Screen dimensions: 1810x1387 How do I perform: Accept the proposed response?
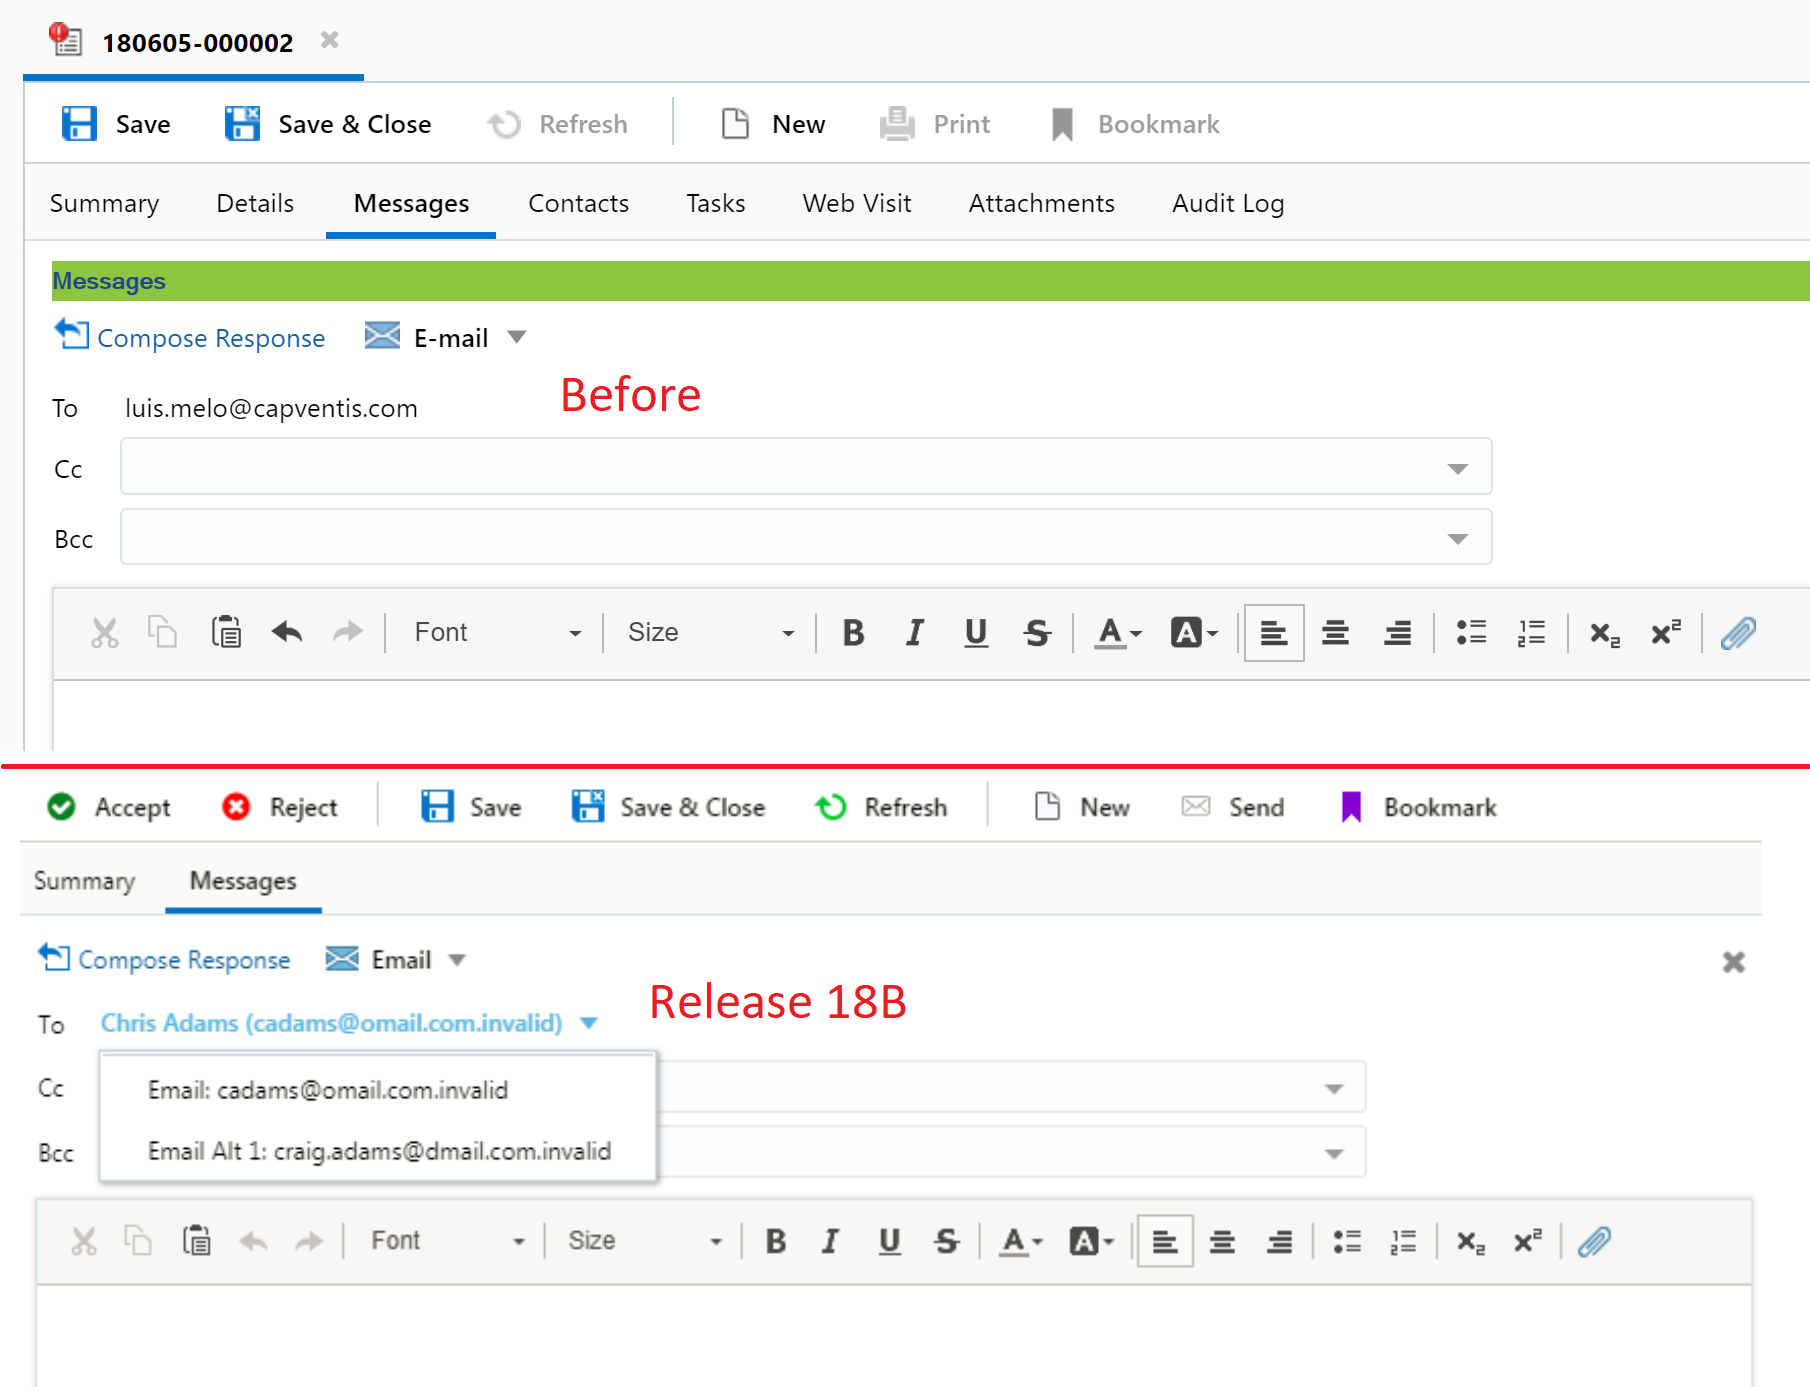coord(108,806)
